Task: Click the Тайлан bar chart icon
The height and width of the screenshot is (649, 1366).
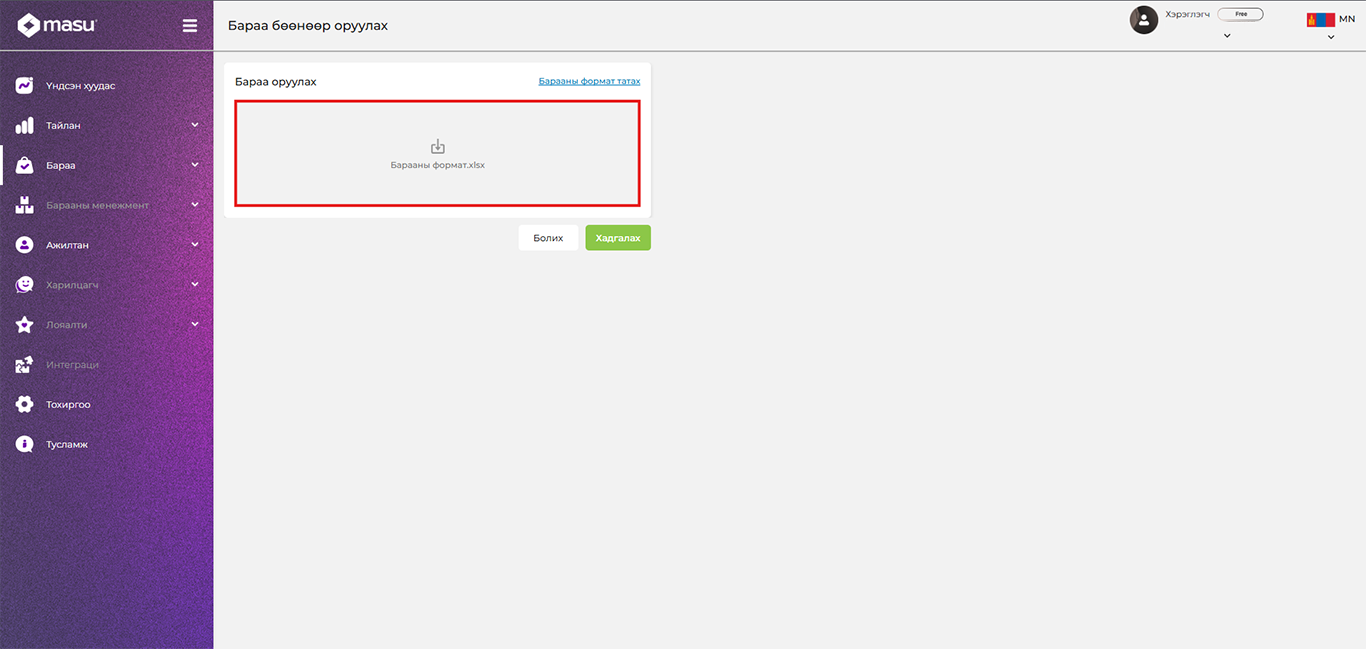Action: pos(25,126)
